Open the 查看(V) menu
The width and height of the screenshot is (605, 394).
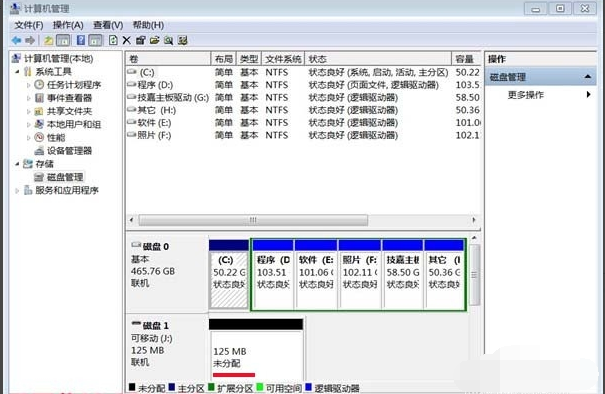pos(108,25)
